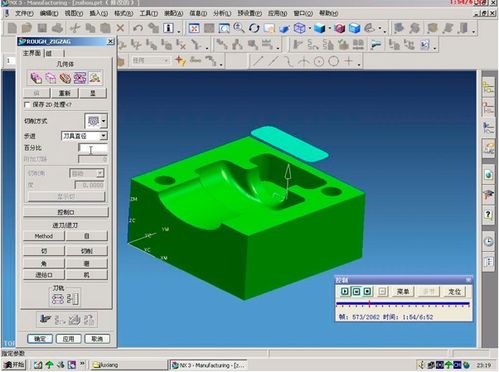Toggle the 保存 2D 处理 checkbox

point(27,105)
